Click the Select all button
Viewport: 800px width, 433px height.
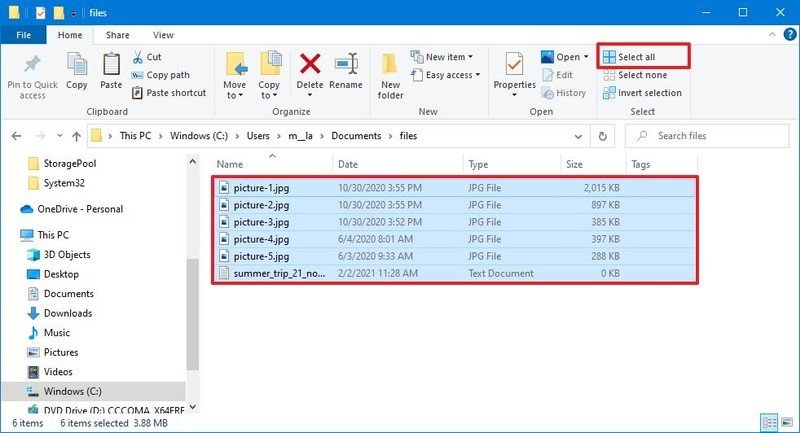tap(637, 57)
